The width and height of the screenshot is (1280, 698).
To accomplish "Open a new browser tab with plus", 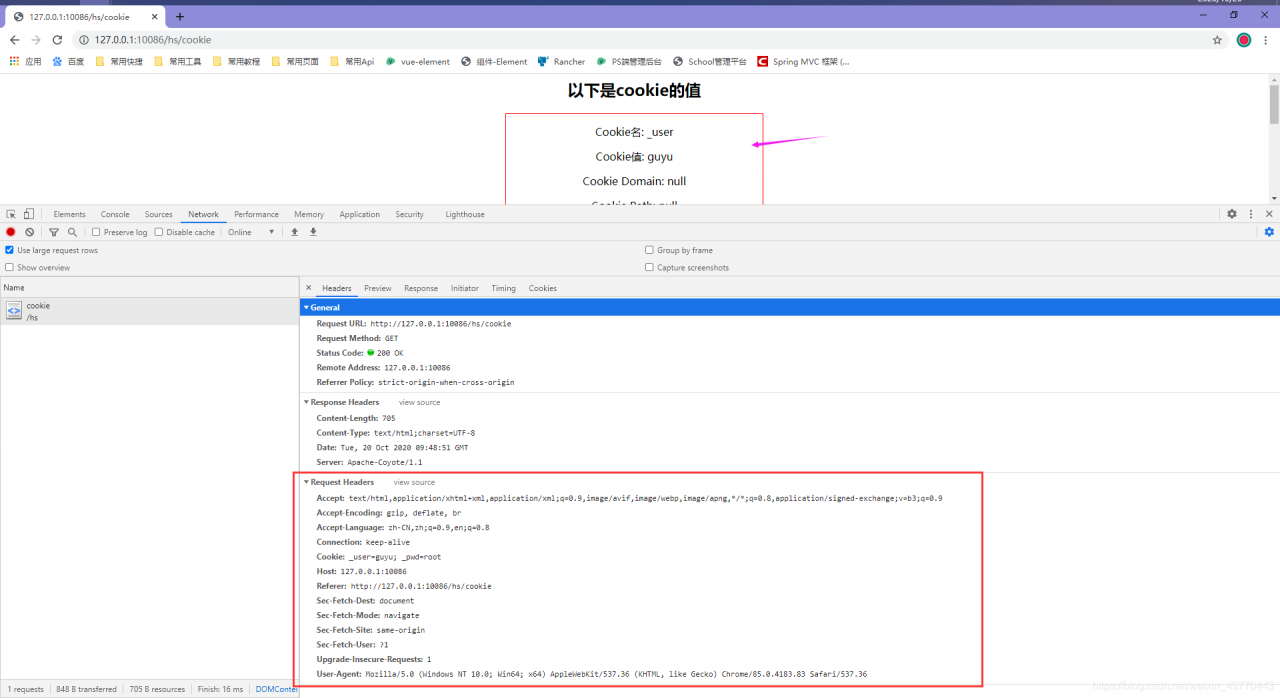I will tap(180, 17).
